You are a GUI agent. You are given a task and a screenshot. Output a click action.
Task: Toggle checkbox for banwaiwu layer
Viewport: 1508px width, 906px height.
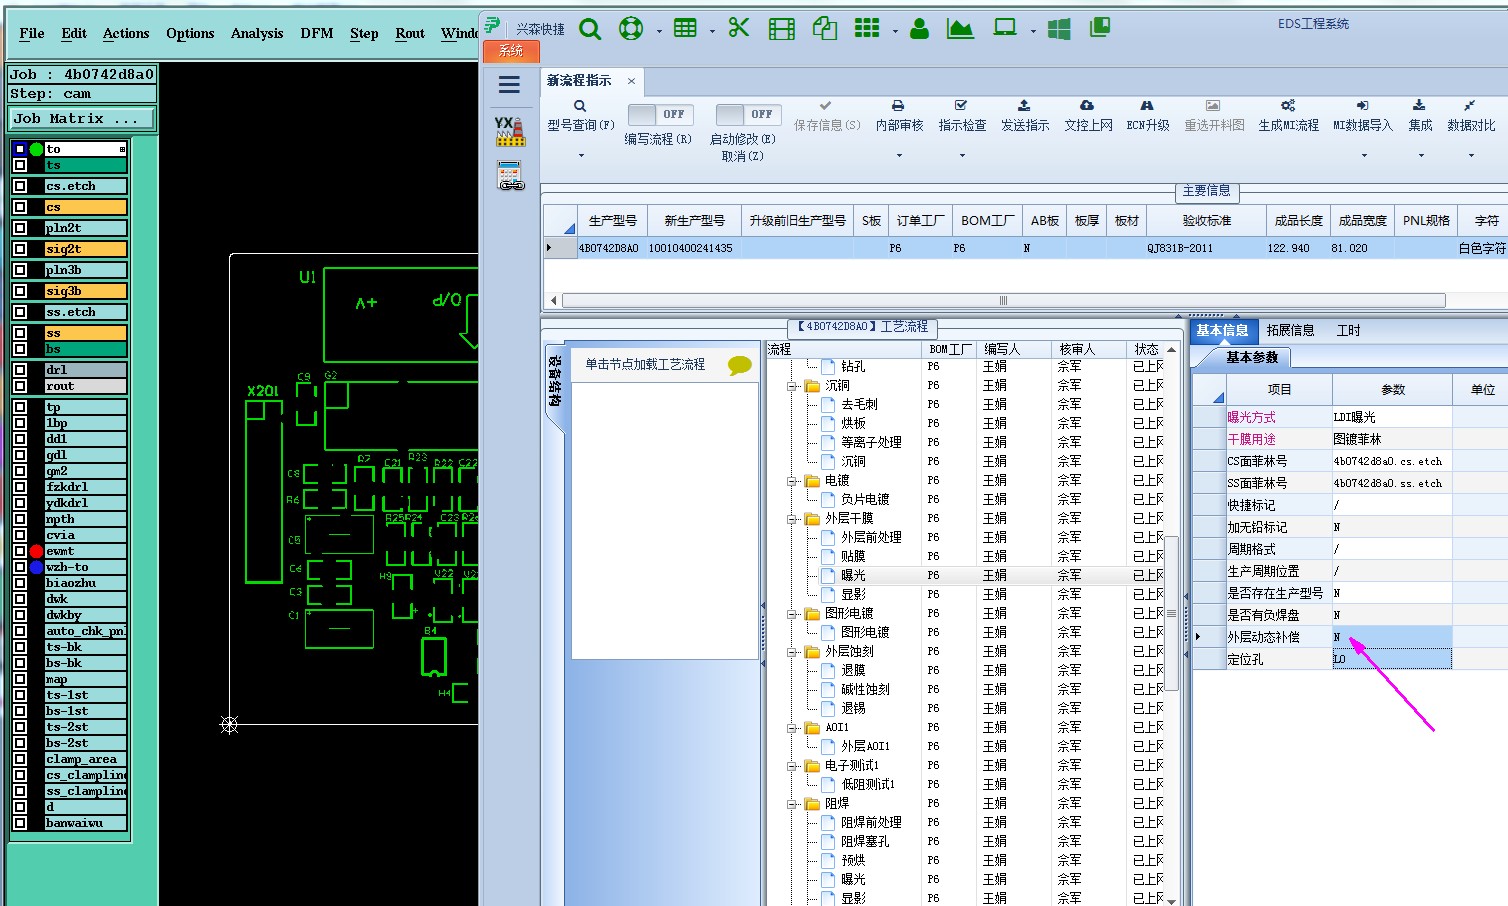point(20,823)
